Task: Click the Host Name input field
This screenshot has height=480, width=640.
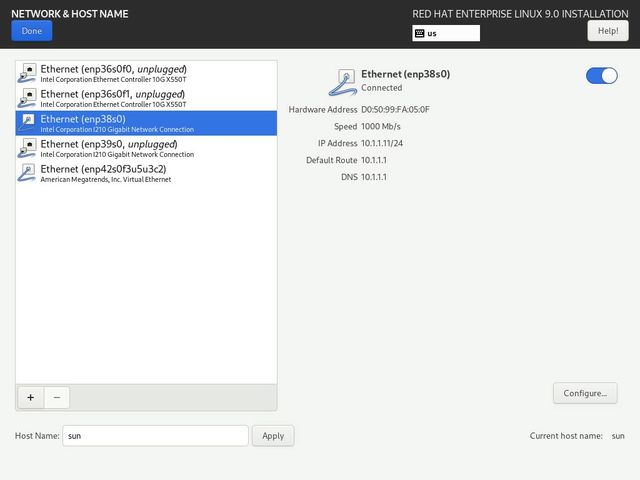Action: coord(155,436)
